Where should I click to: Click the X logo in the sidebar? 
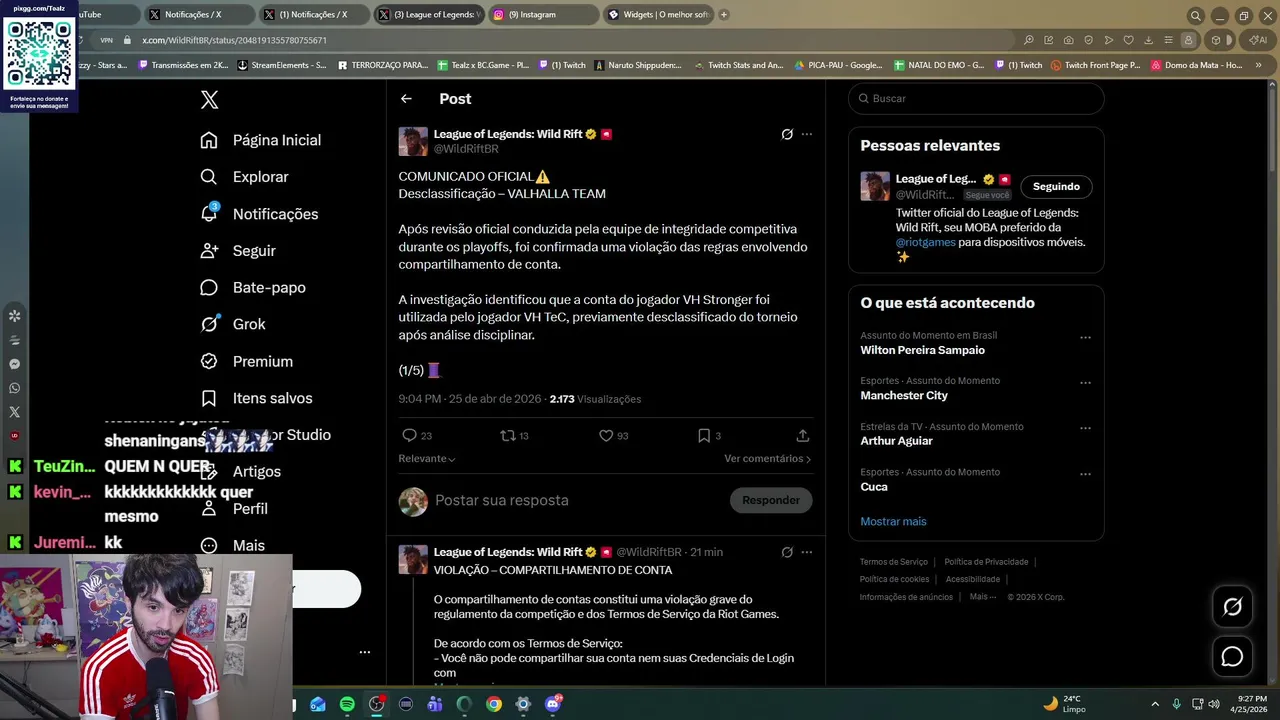[209, 99]
